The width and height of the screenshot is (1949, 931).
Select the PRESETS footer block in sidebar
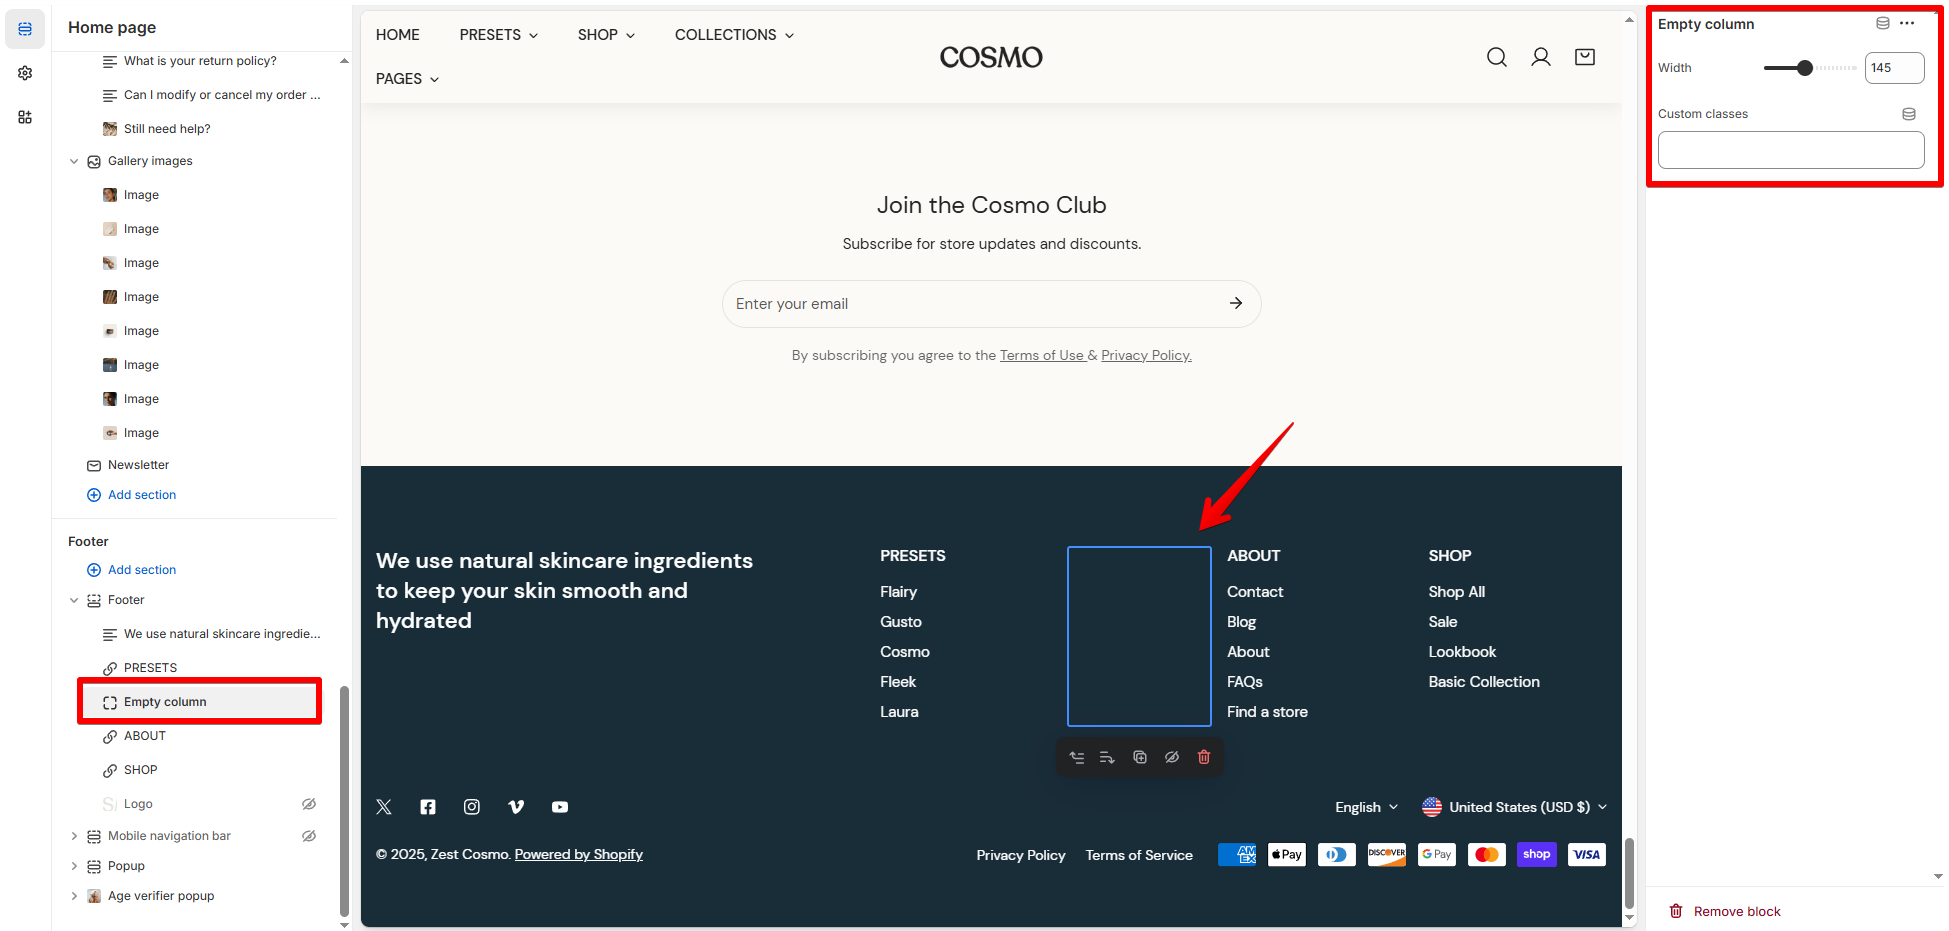point(150,668)
